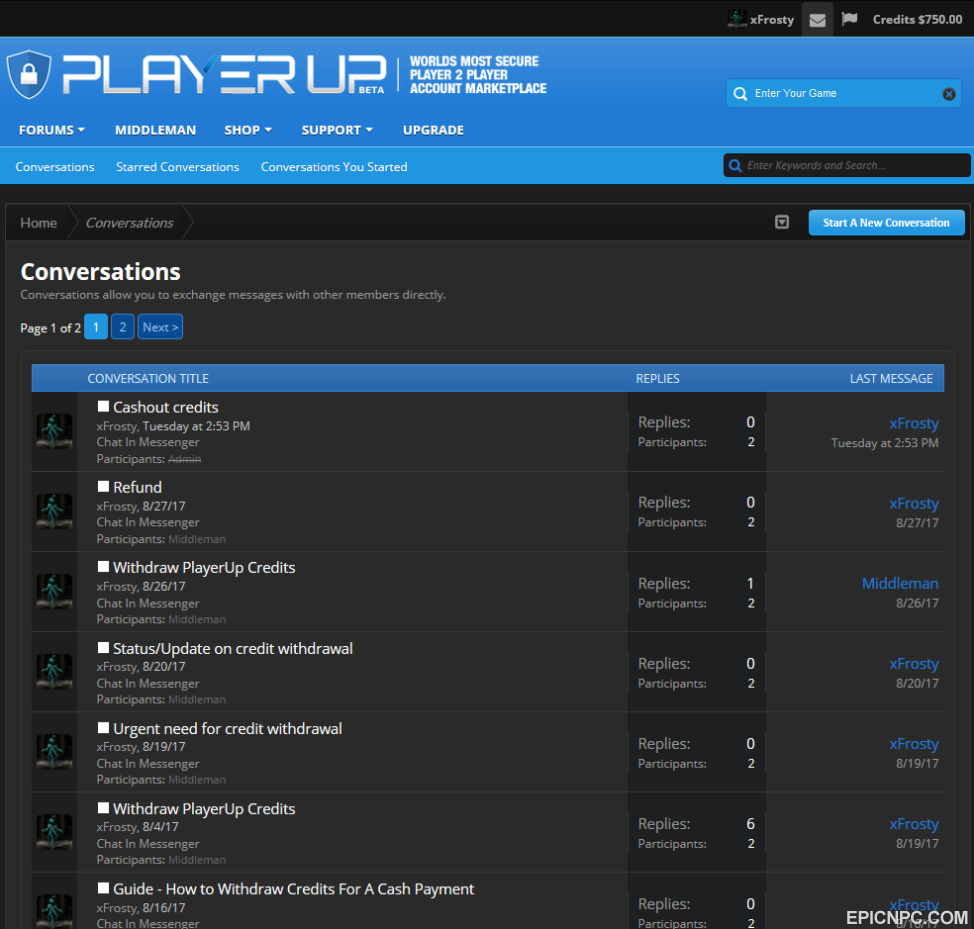Click the keyword search magnifier icon
This screenshot has height=929, width=974.
[x=735, y=166]
